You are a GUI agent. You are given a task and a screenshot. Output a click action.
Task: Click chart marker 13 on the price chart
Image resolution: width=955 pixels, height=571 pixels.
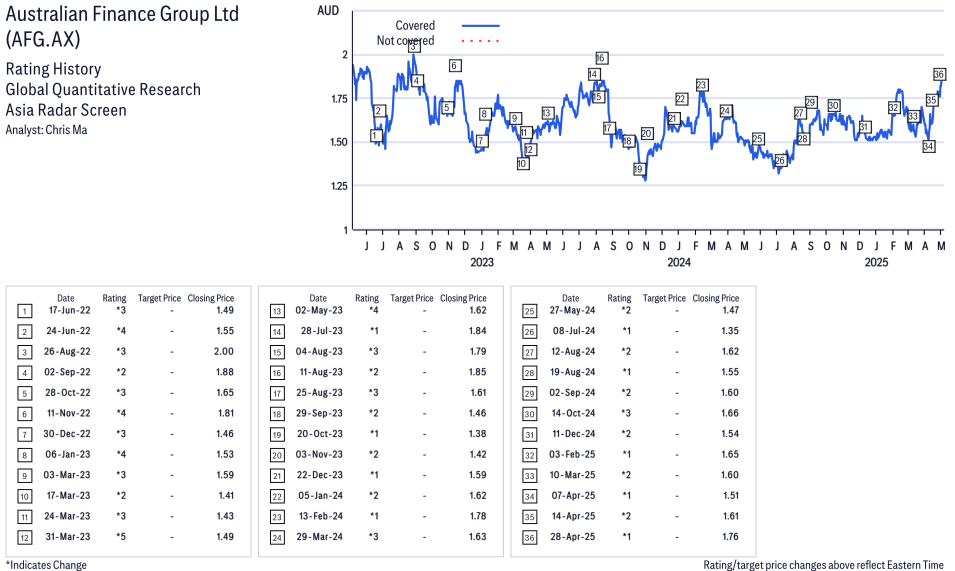point(547,113)
